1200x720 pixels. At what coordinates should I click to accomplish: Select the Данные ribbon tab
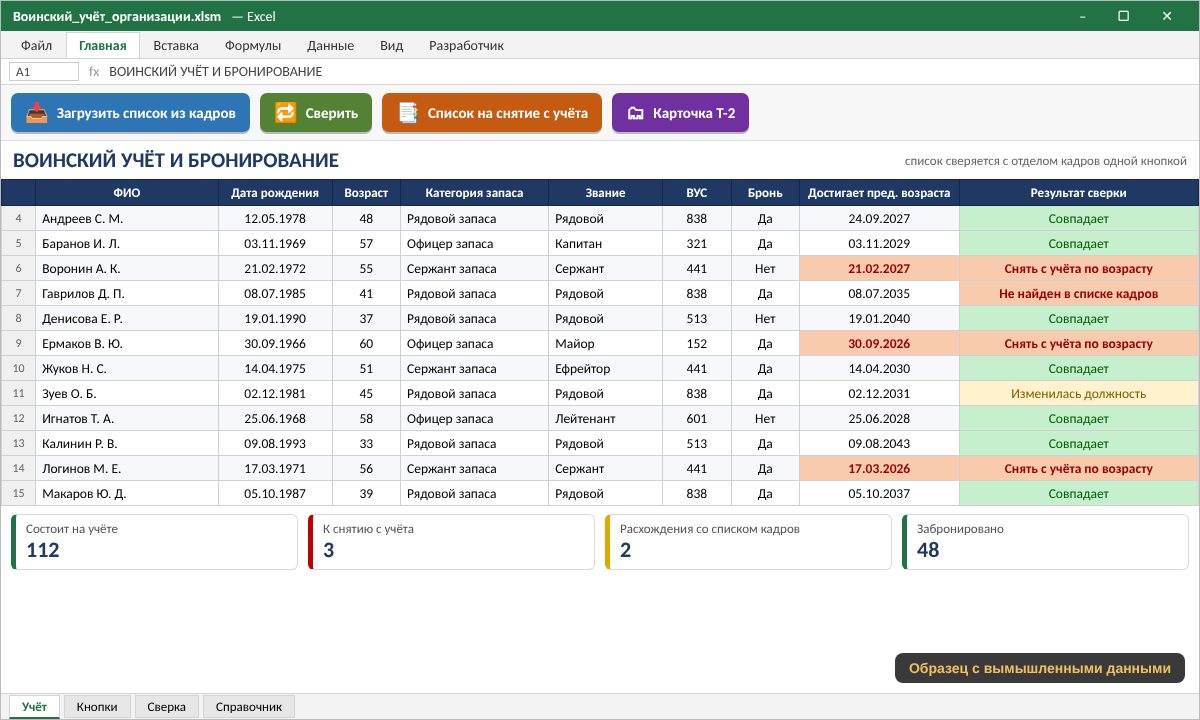coord(330,45)
